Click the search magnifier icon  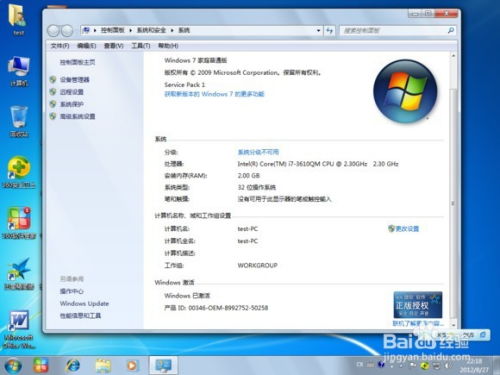(x=451, y=30)
